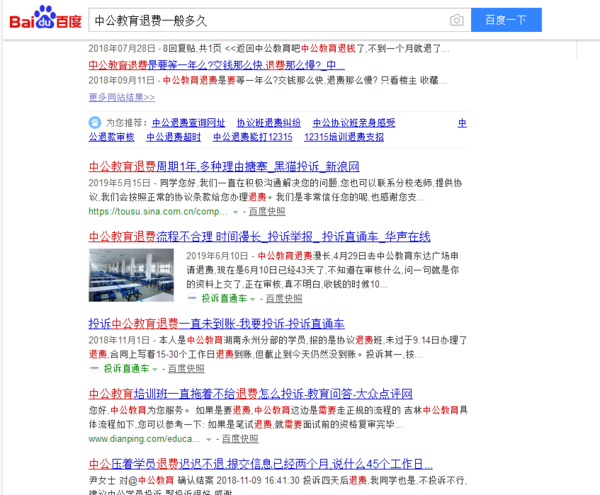Open result 中公教育培训班一直拖着不给退费 大众点评网
Viewport: 600px width, 495px height.
coord(251,394)
